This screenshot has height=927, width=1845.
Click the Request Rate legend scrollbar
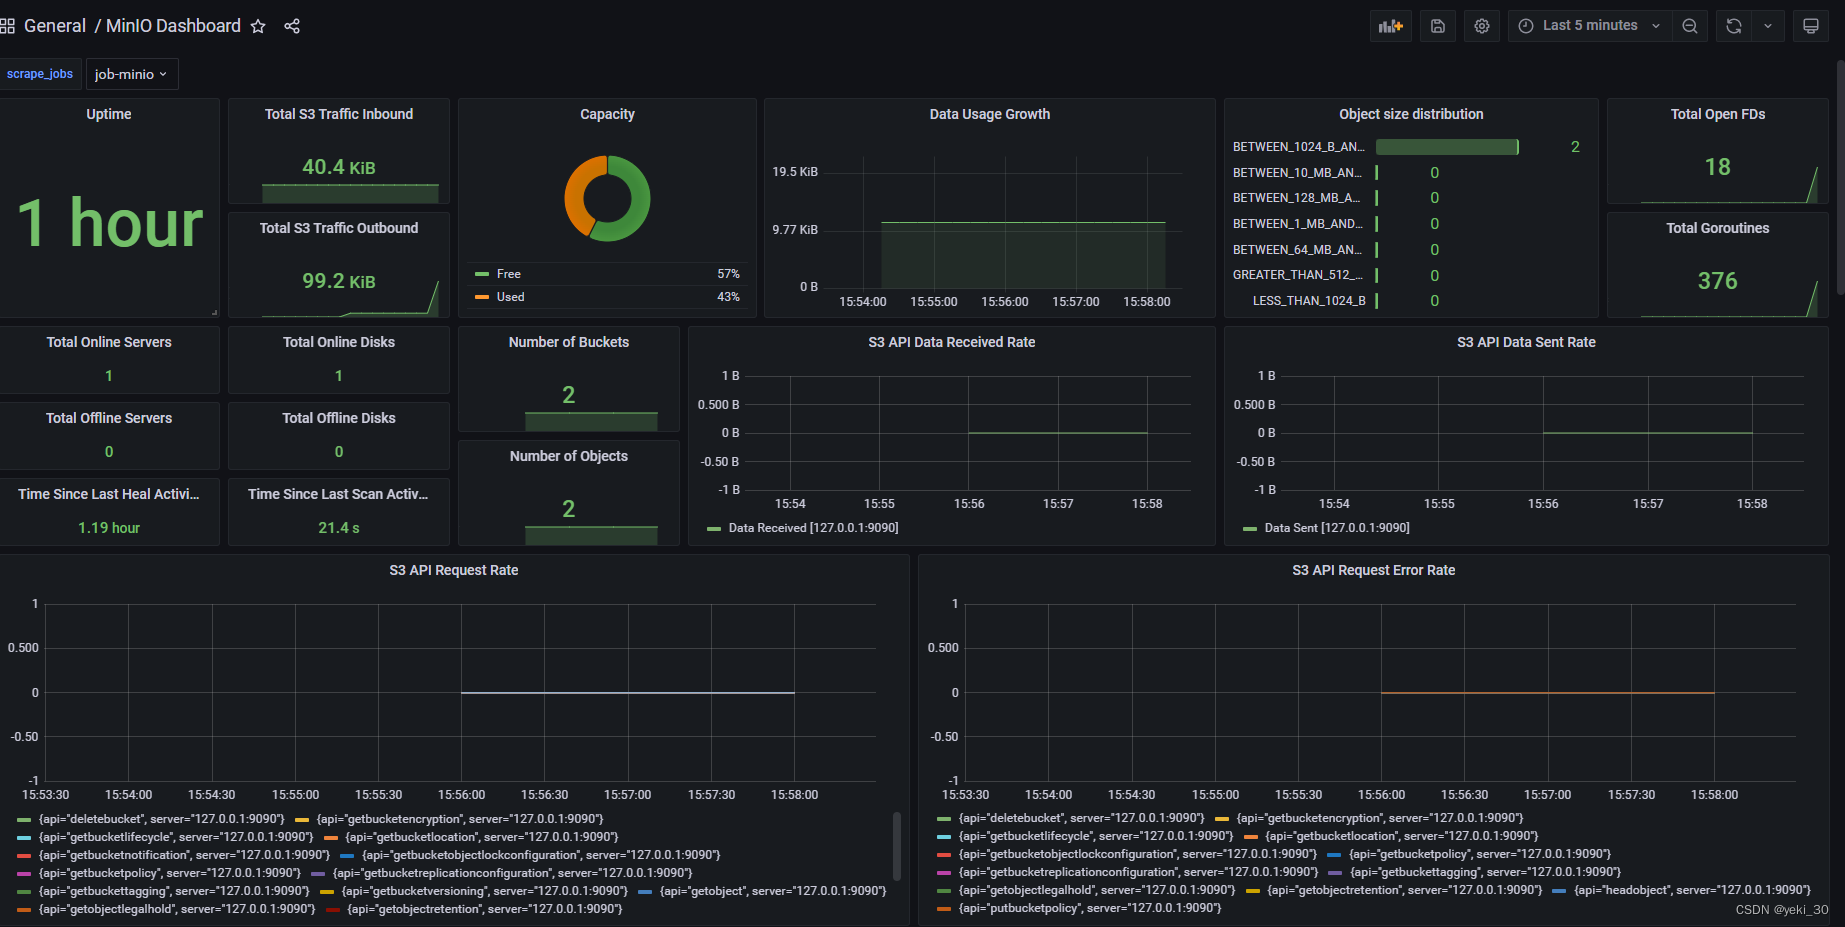pos(897,846)
